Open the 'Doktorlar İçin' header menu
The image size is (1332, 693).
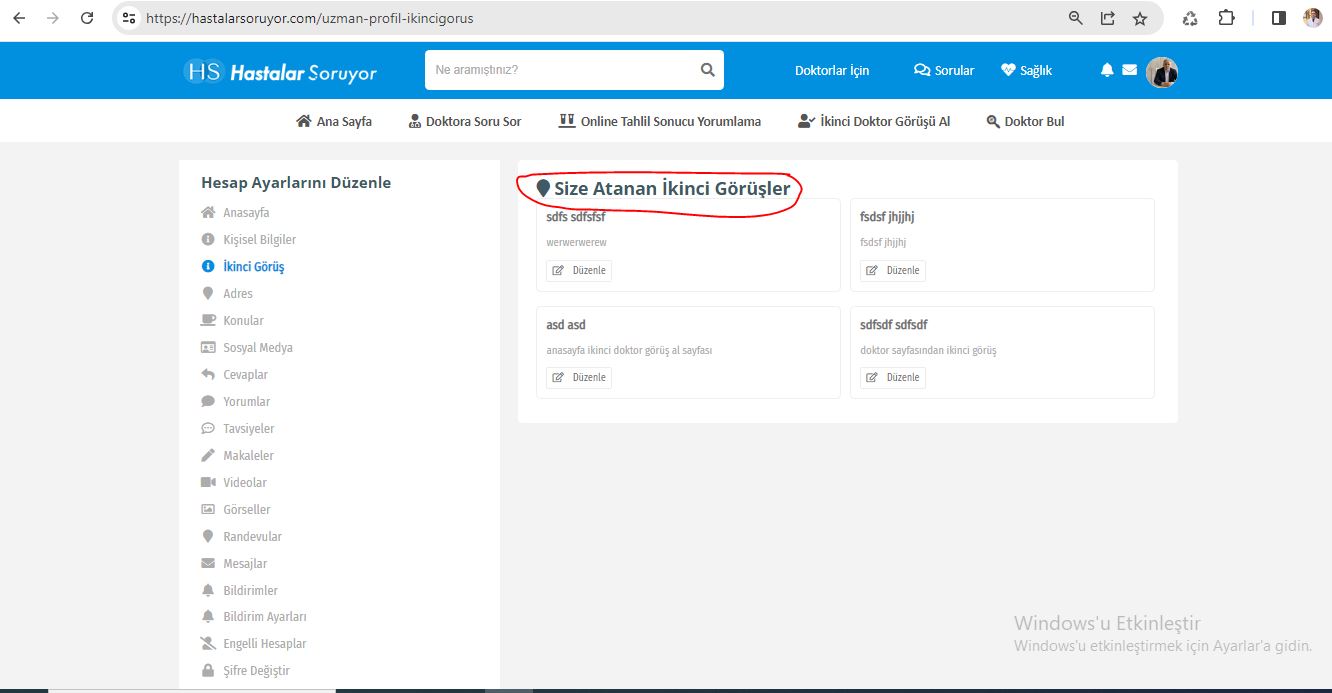pyautogui.click(x=831, y=71)
